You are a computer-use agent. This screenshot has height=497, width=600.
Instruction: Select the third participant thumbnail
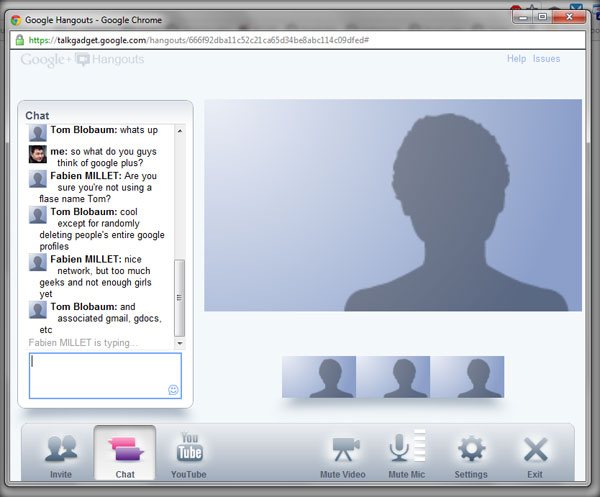(x=467, y=377)
